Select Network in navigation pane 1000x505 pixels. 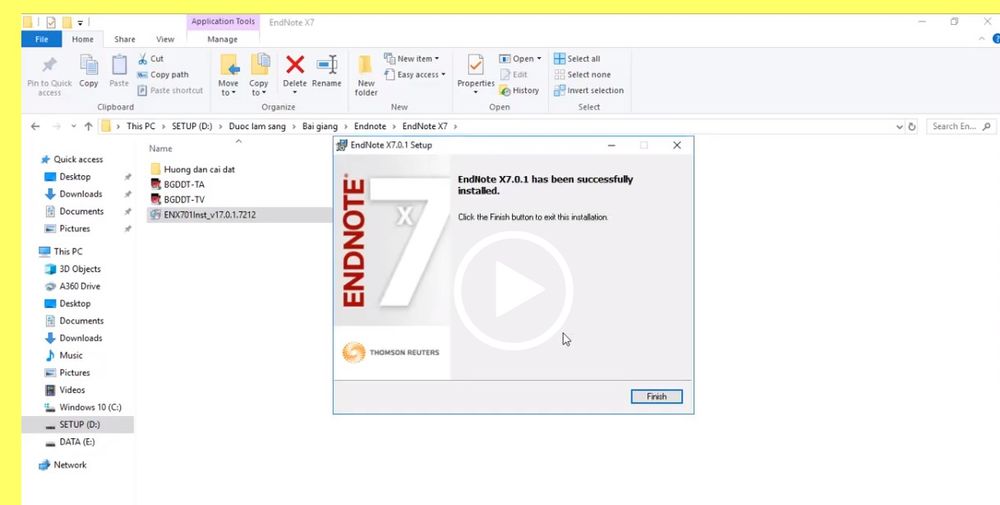(x=62, y=465)
